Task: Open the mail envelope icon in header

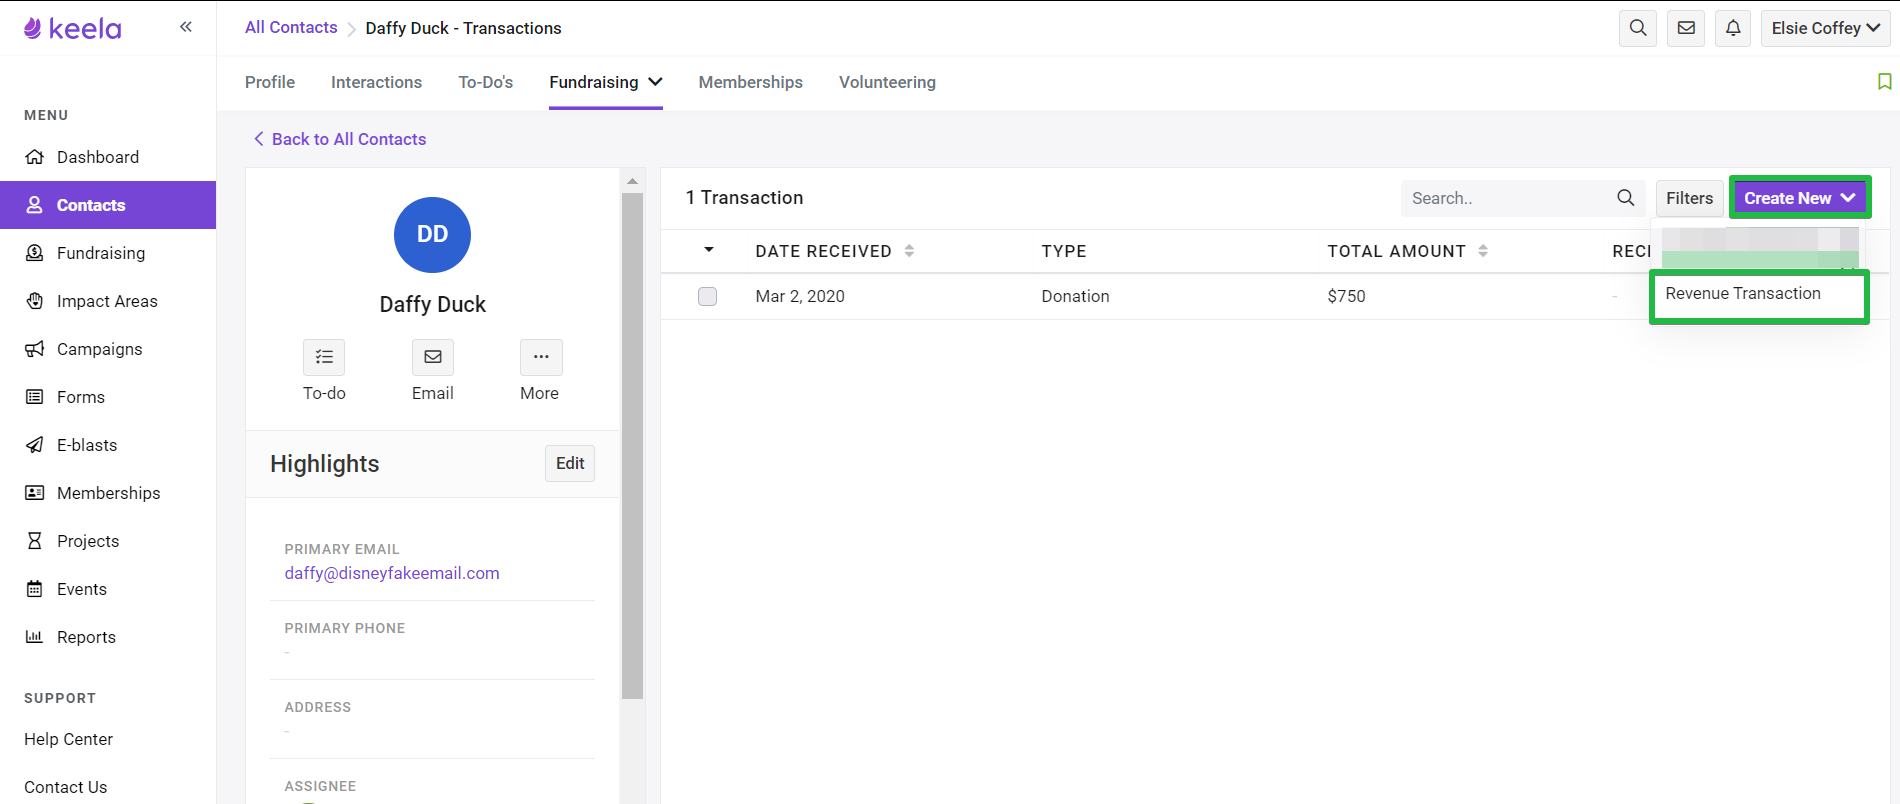Action: [1686, 28]
